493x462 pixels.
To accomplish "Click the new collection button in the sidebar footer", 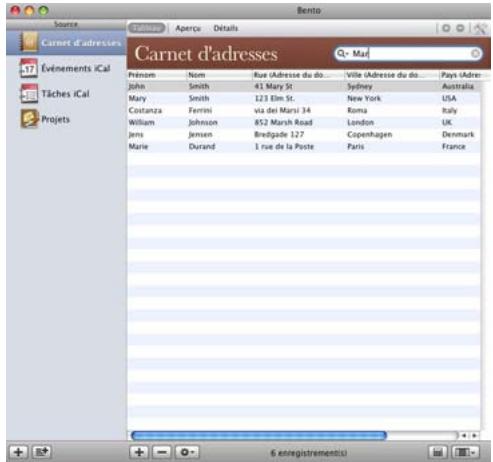I will coord(42,452).
